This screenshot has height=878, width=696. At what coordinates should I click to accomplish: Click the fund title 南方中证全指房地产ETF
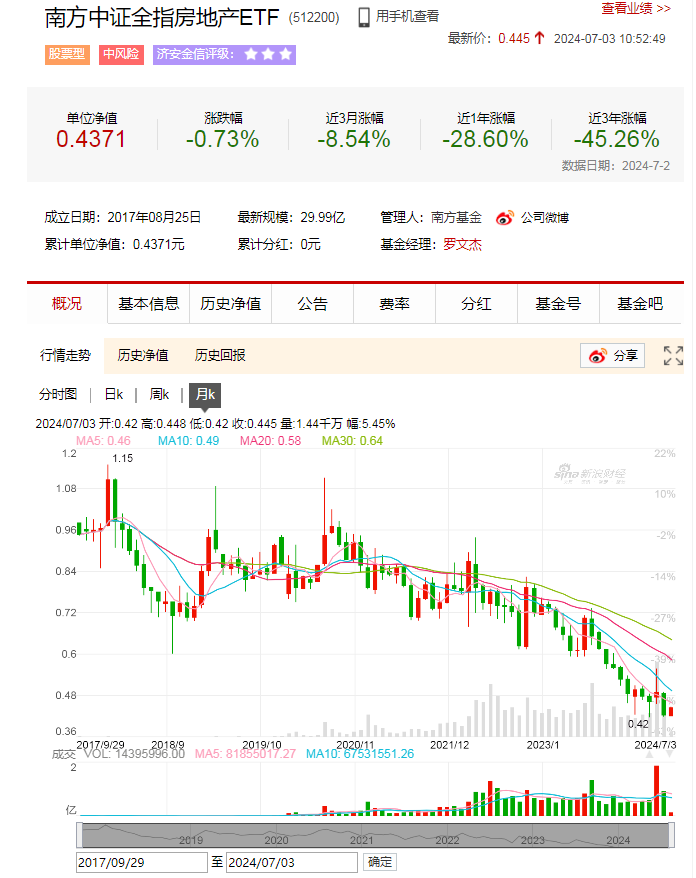click(162, 17)
